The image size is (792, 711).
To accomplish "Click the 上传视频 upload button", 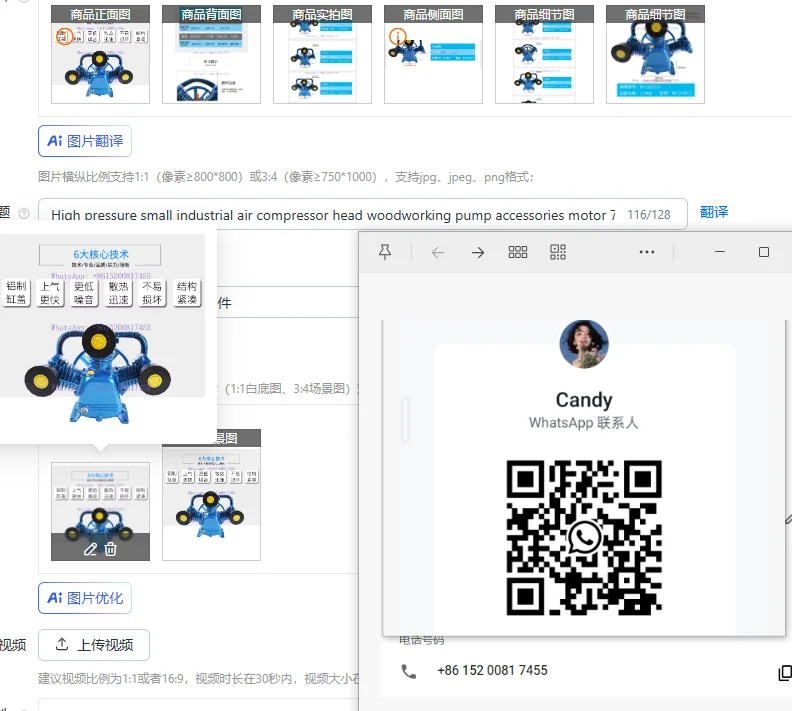I will click(94, 645).
